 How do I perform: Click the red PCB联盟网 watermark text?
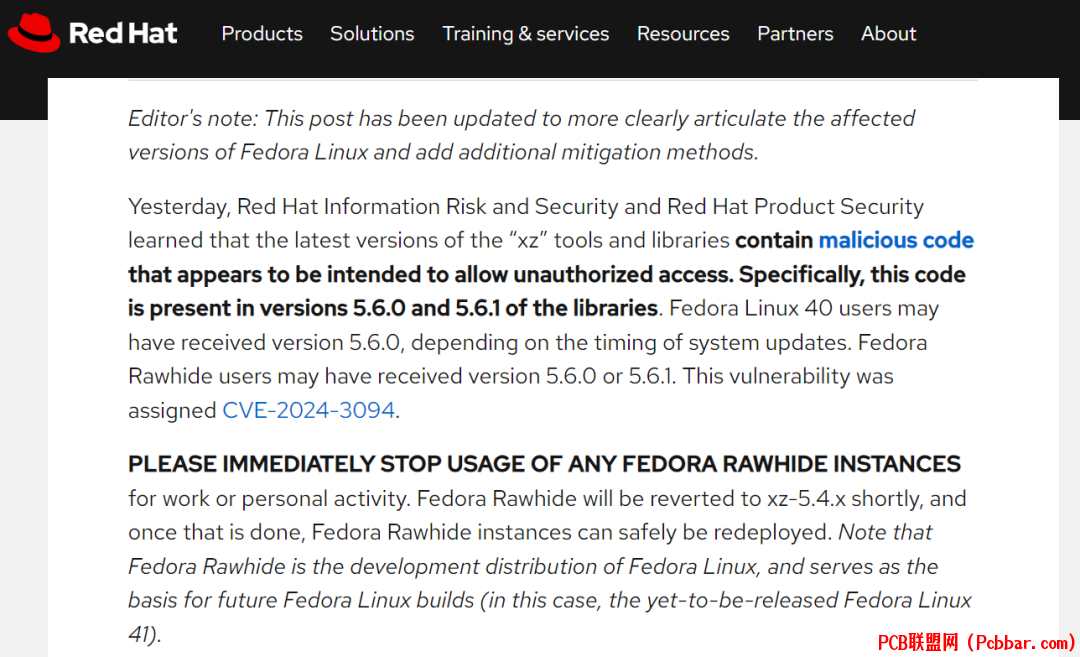(x=976, y=643)
